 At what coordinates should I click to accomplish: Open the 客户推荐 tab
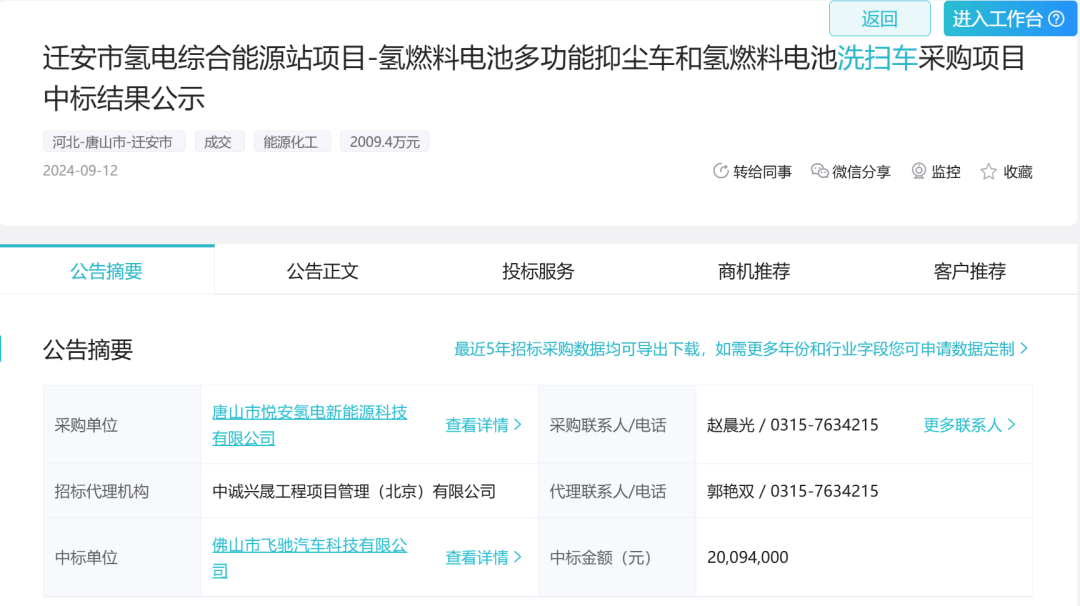pyautogui.click(x=969, y=271)
